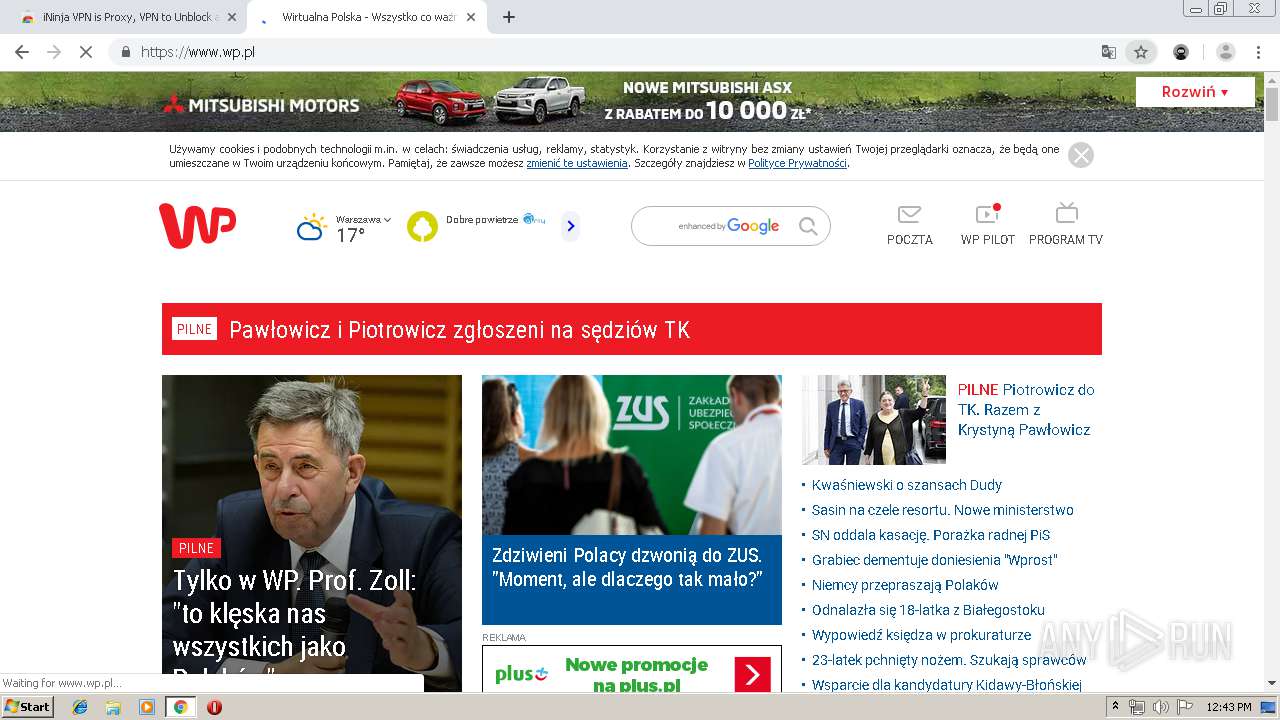Expand the Mitsubishi banner with 'Rozwiń'
The width and height of the screenshot is (1280, 720).
1195,92
